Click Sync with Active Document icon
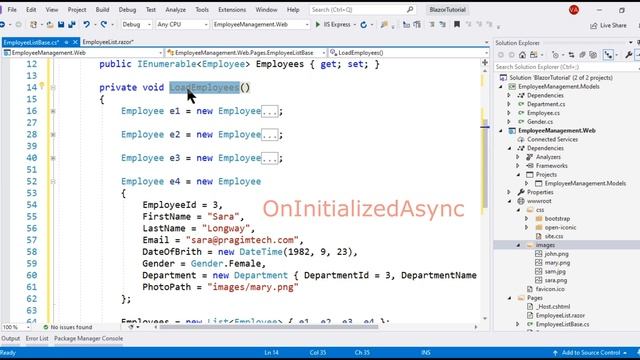The width and height of the screenshot is (640, 360). 571,55
